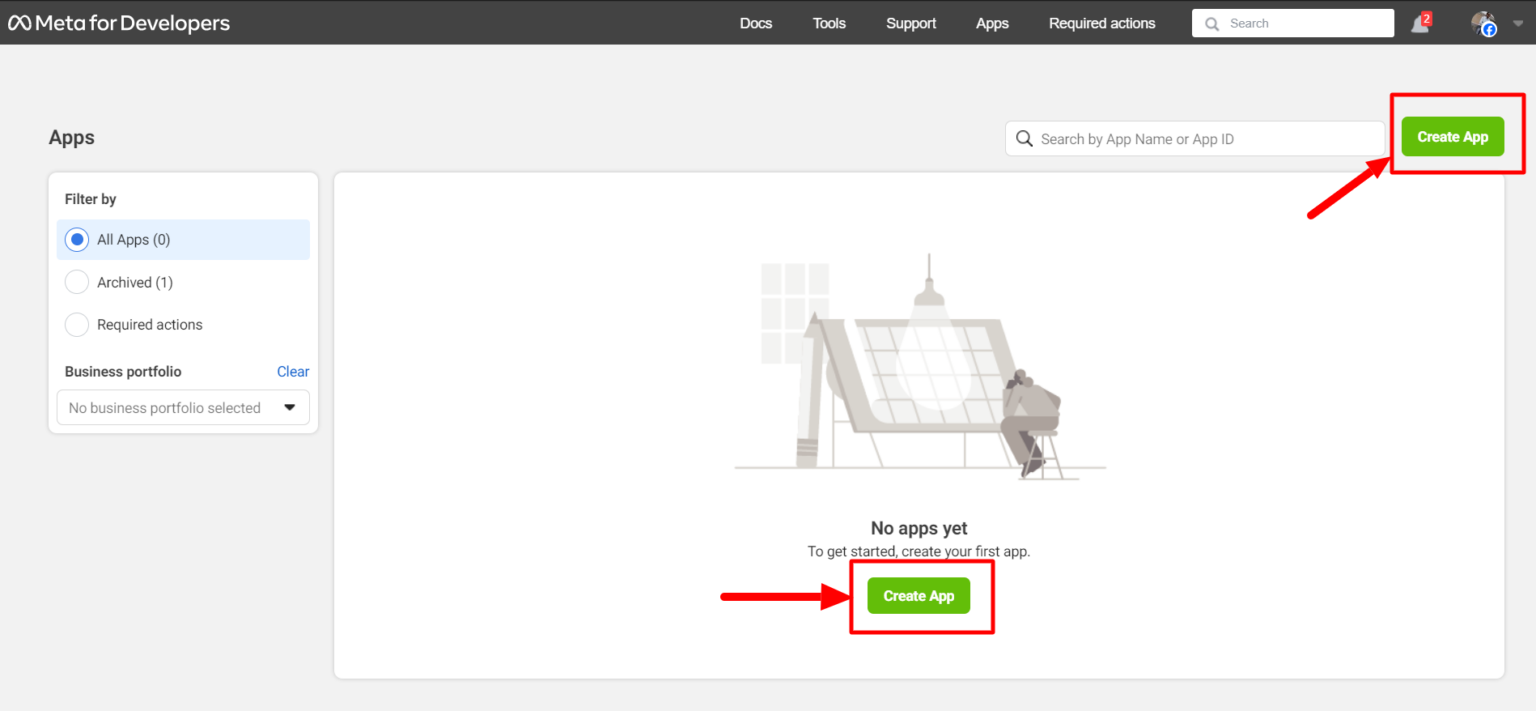The image size is (1536, 711).
Task: Click the Facebook profile avatar
Action: point(1482,23)
